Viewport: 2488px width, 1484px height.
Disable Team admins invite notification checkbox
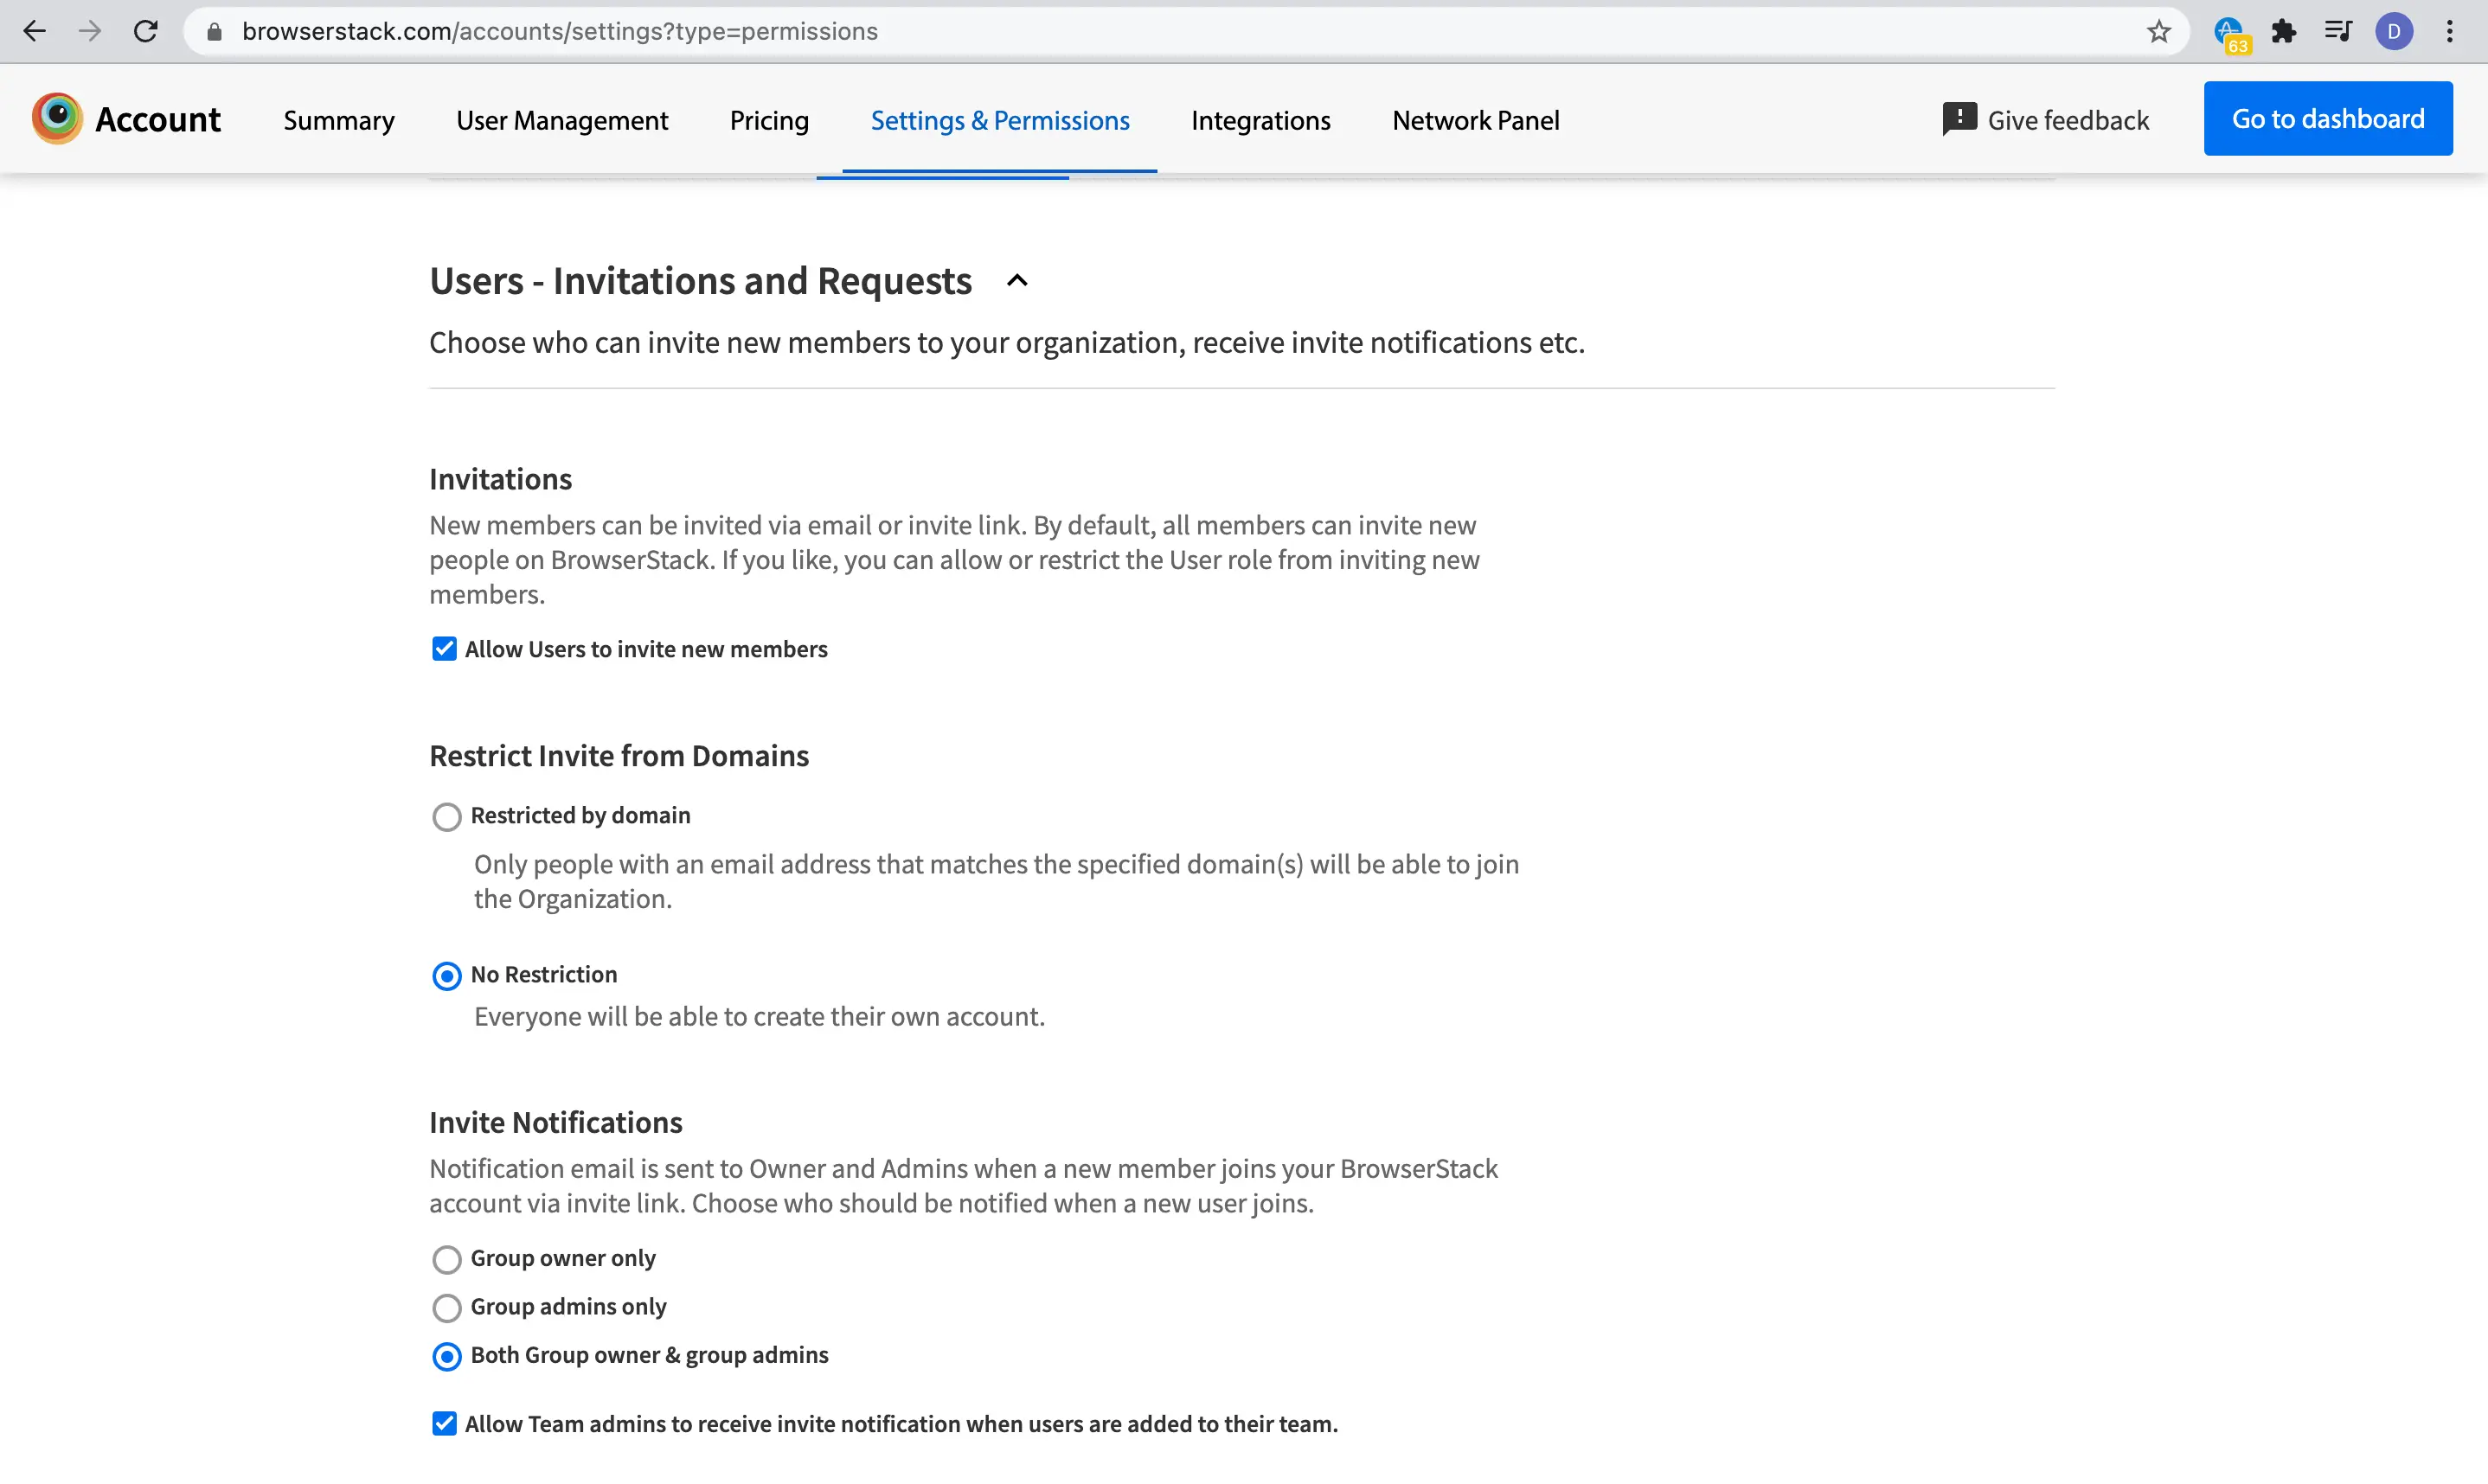pyautogui.click(x=444, y=1423)
